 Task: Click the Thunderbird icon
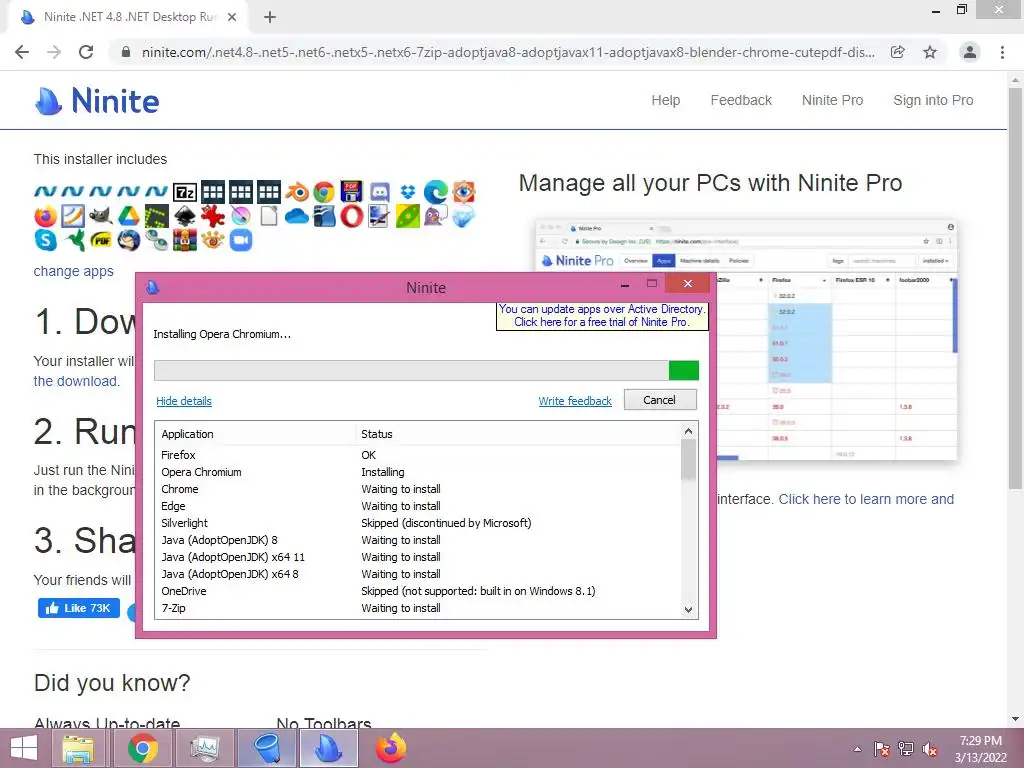point(129,240)
